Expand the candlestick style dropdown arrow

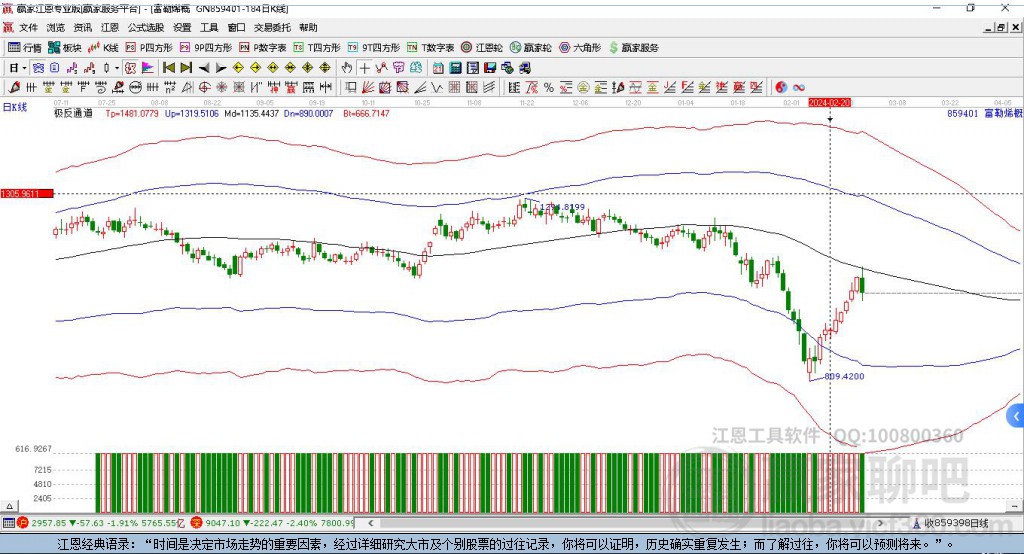tap(117, 67)
